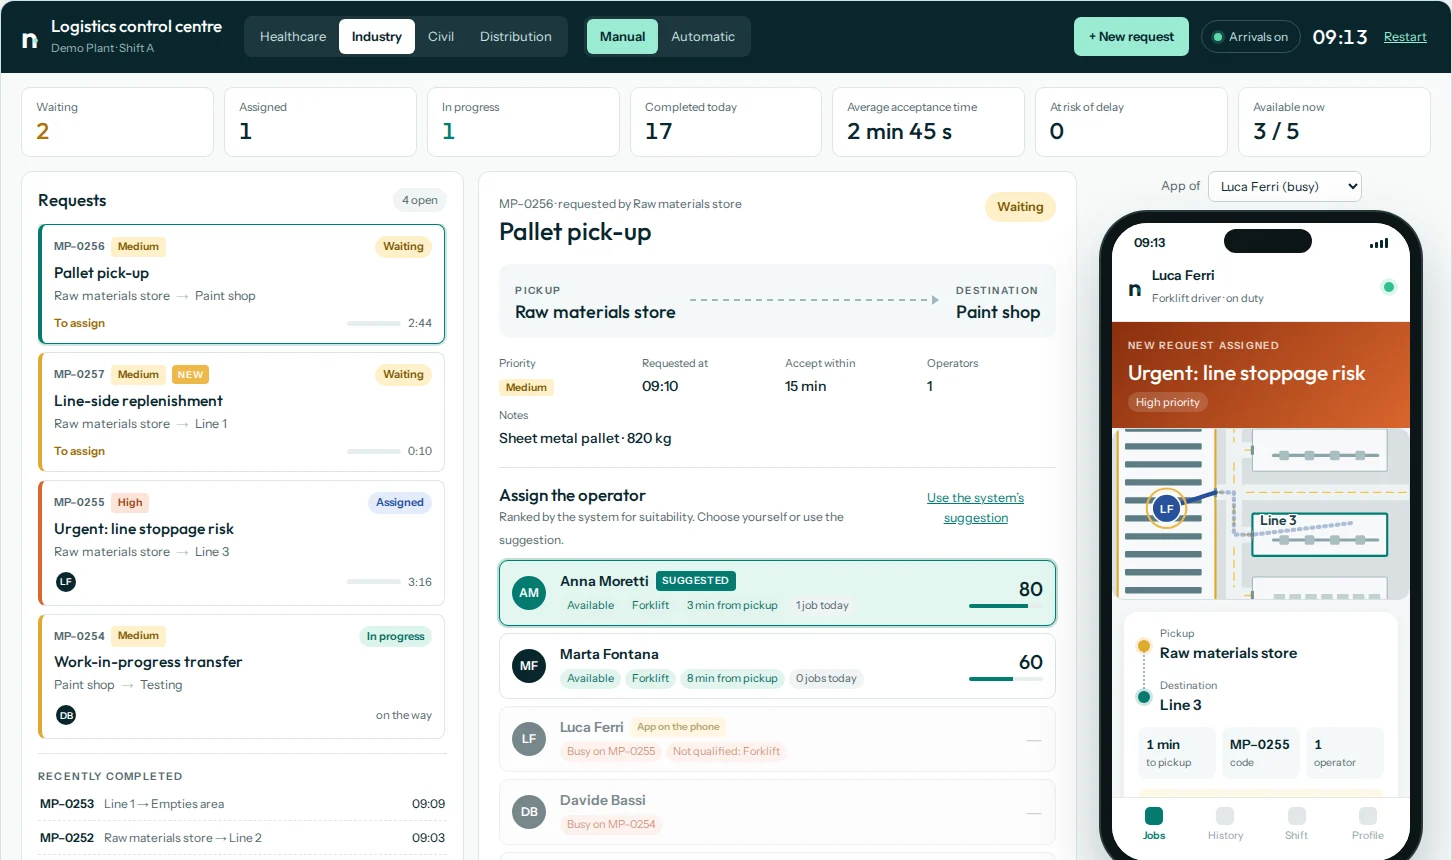1452x860 pixels.
Task: Click the Restart link
Action: coord(1405,37)
